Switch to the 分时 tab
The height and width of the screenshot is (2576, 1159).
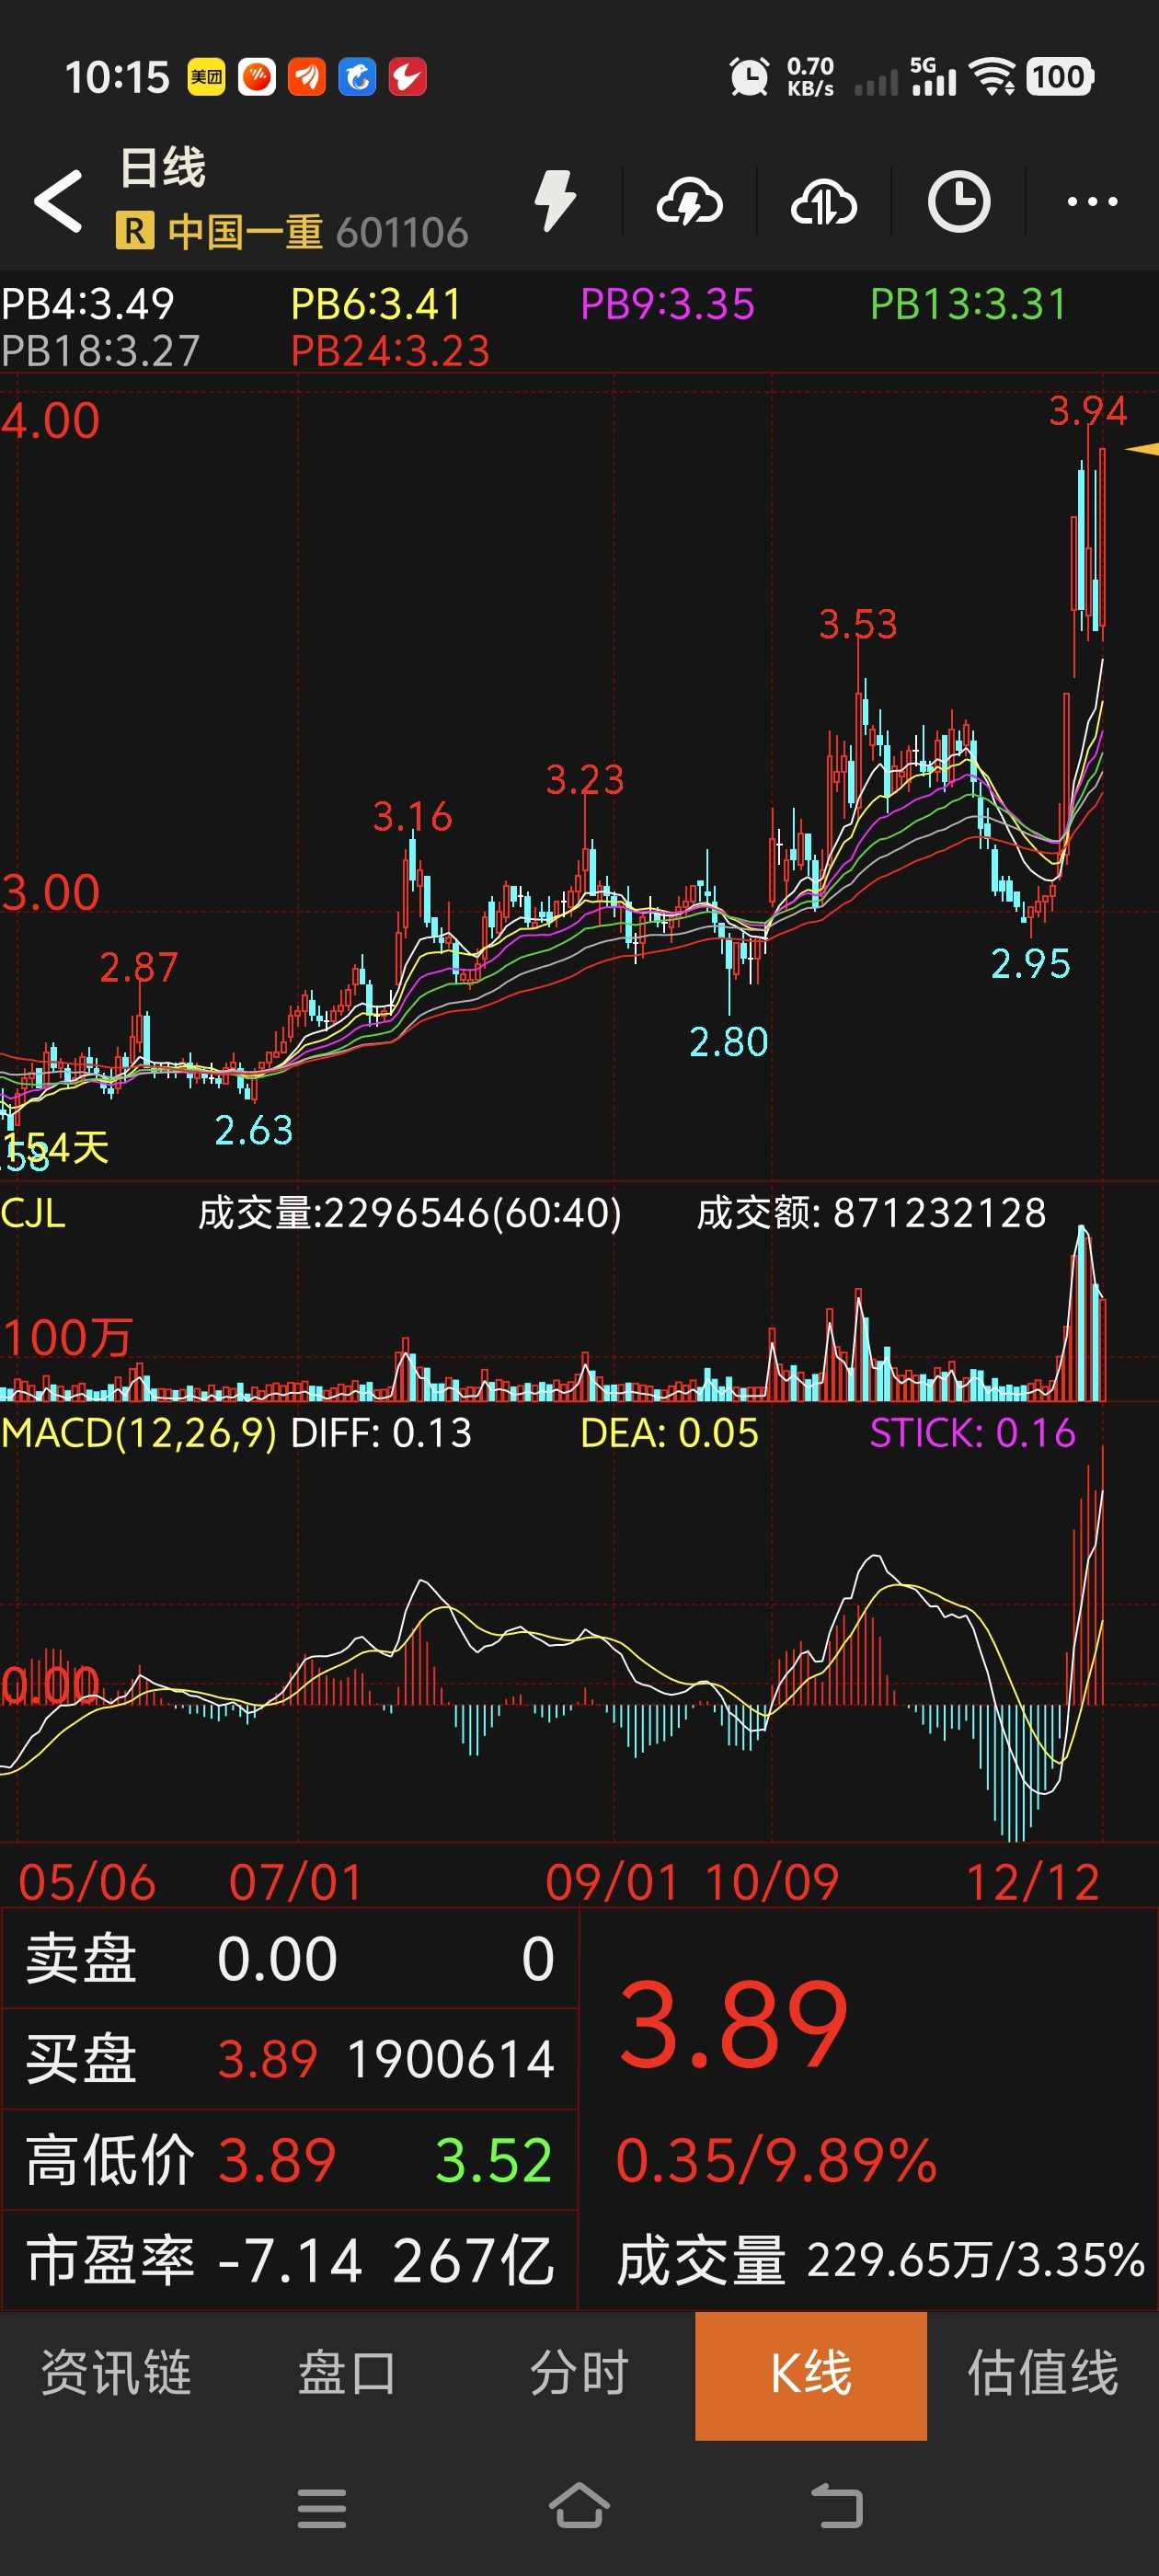[579, 2374]
